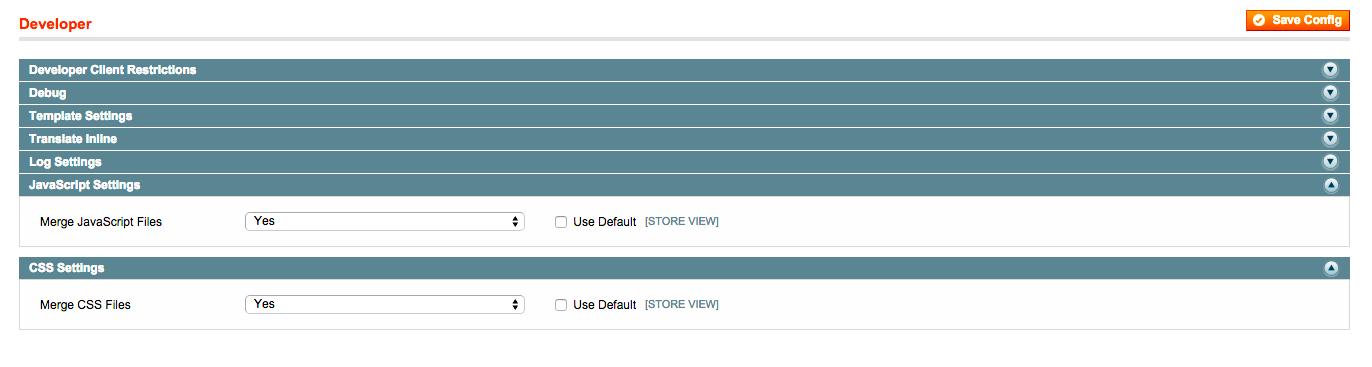The width and height of the screenshot is (1372, 367).
Task: Select the Template Settings header bar
Action: 681,116
